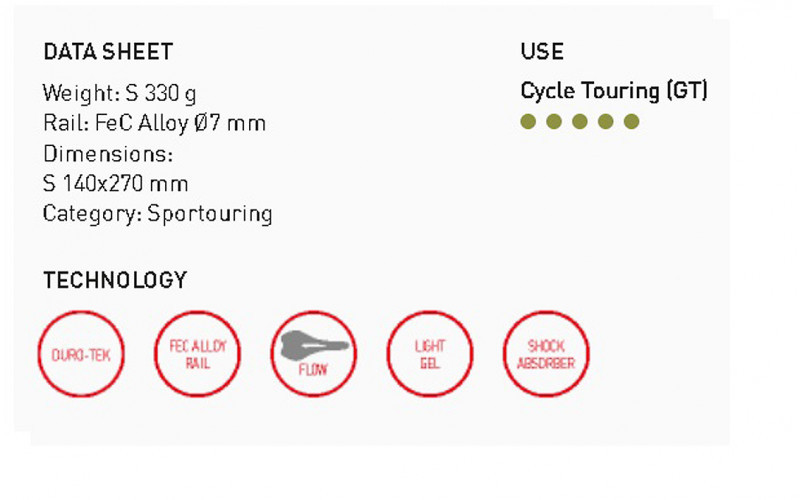Click the Weight S 330 g line
This screenshot has width=800, height=500.
tap(120, 94)
